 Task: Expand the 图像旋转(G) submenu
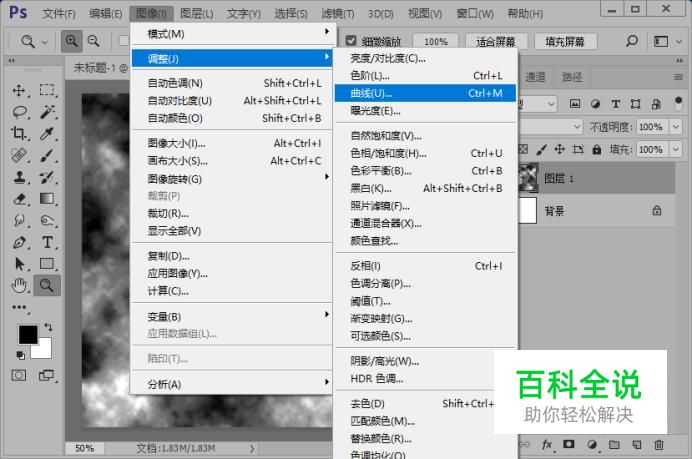pos(233,179)
